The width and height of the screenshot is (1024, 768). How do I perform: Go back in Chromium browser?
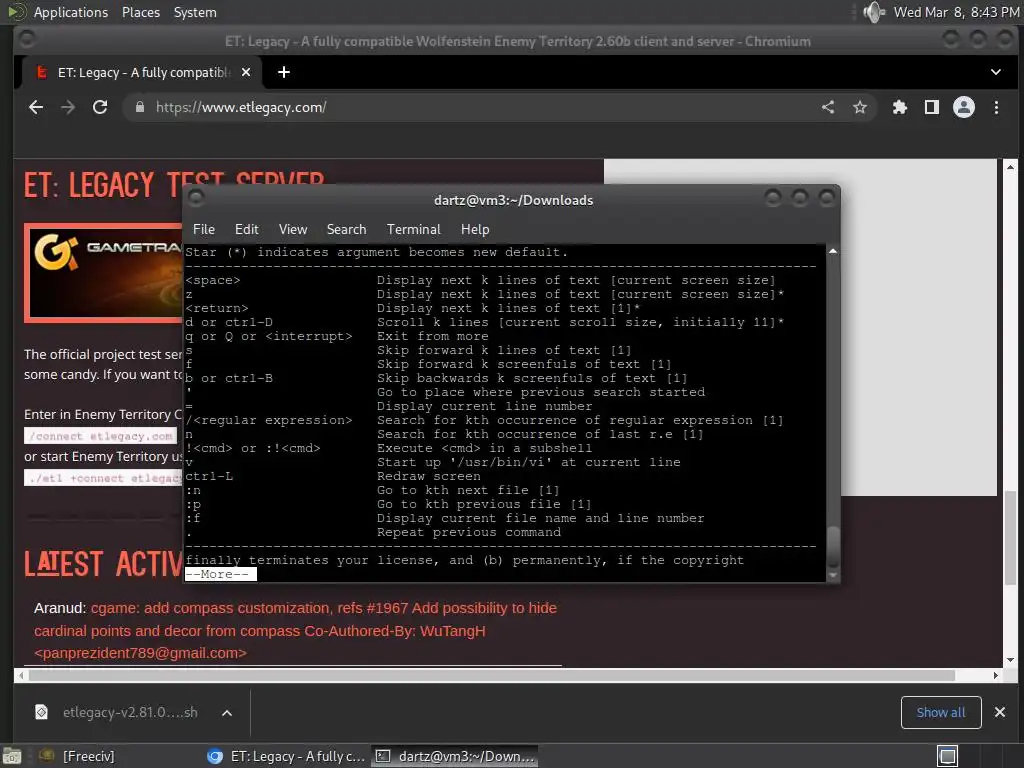point(36,107)
